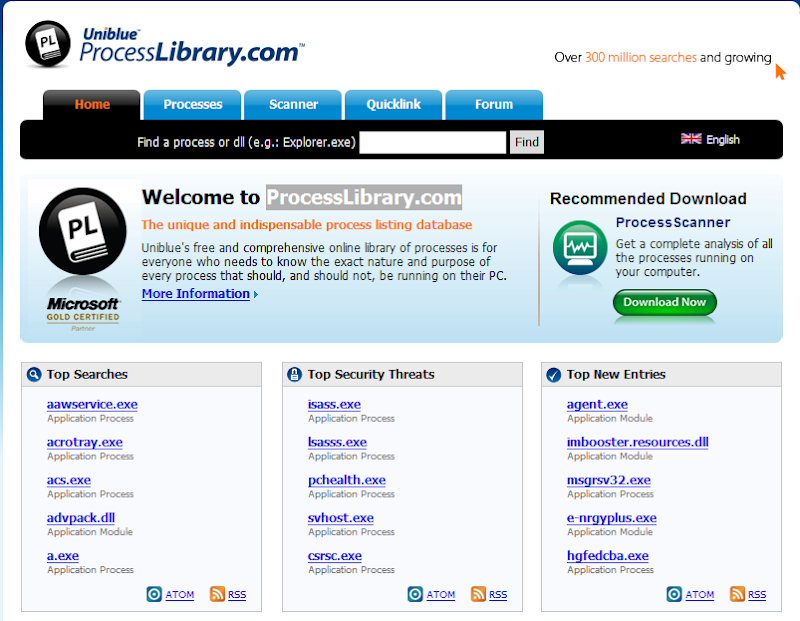
Task: Open the hgfedcba.exe entry link
Action: coord(608,555)
